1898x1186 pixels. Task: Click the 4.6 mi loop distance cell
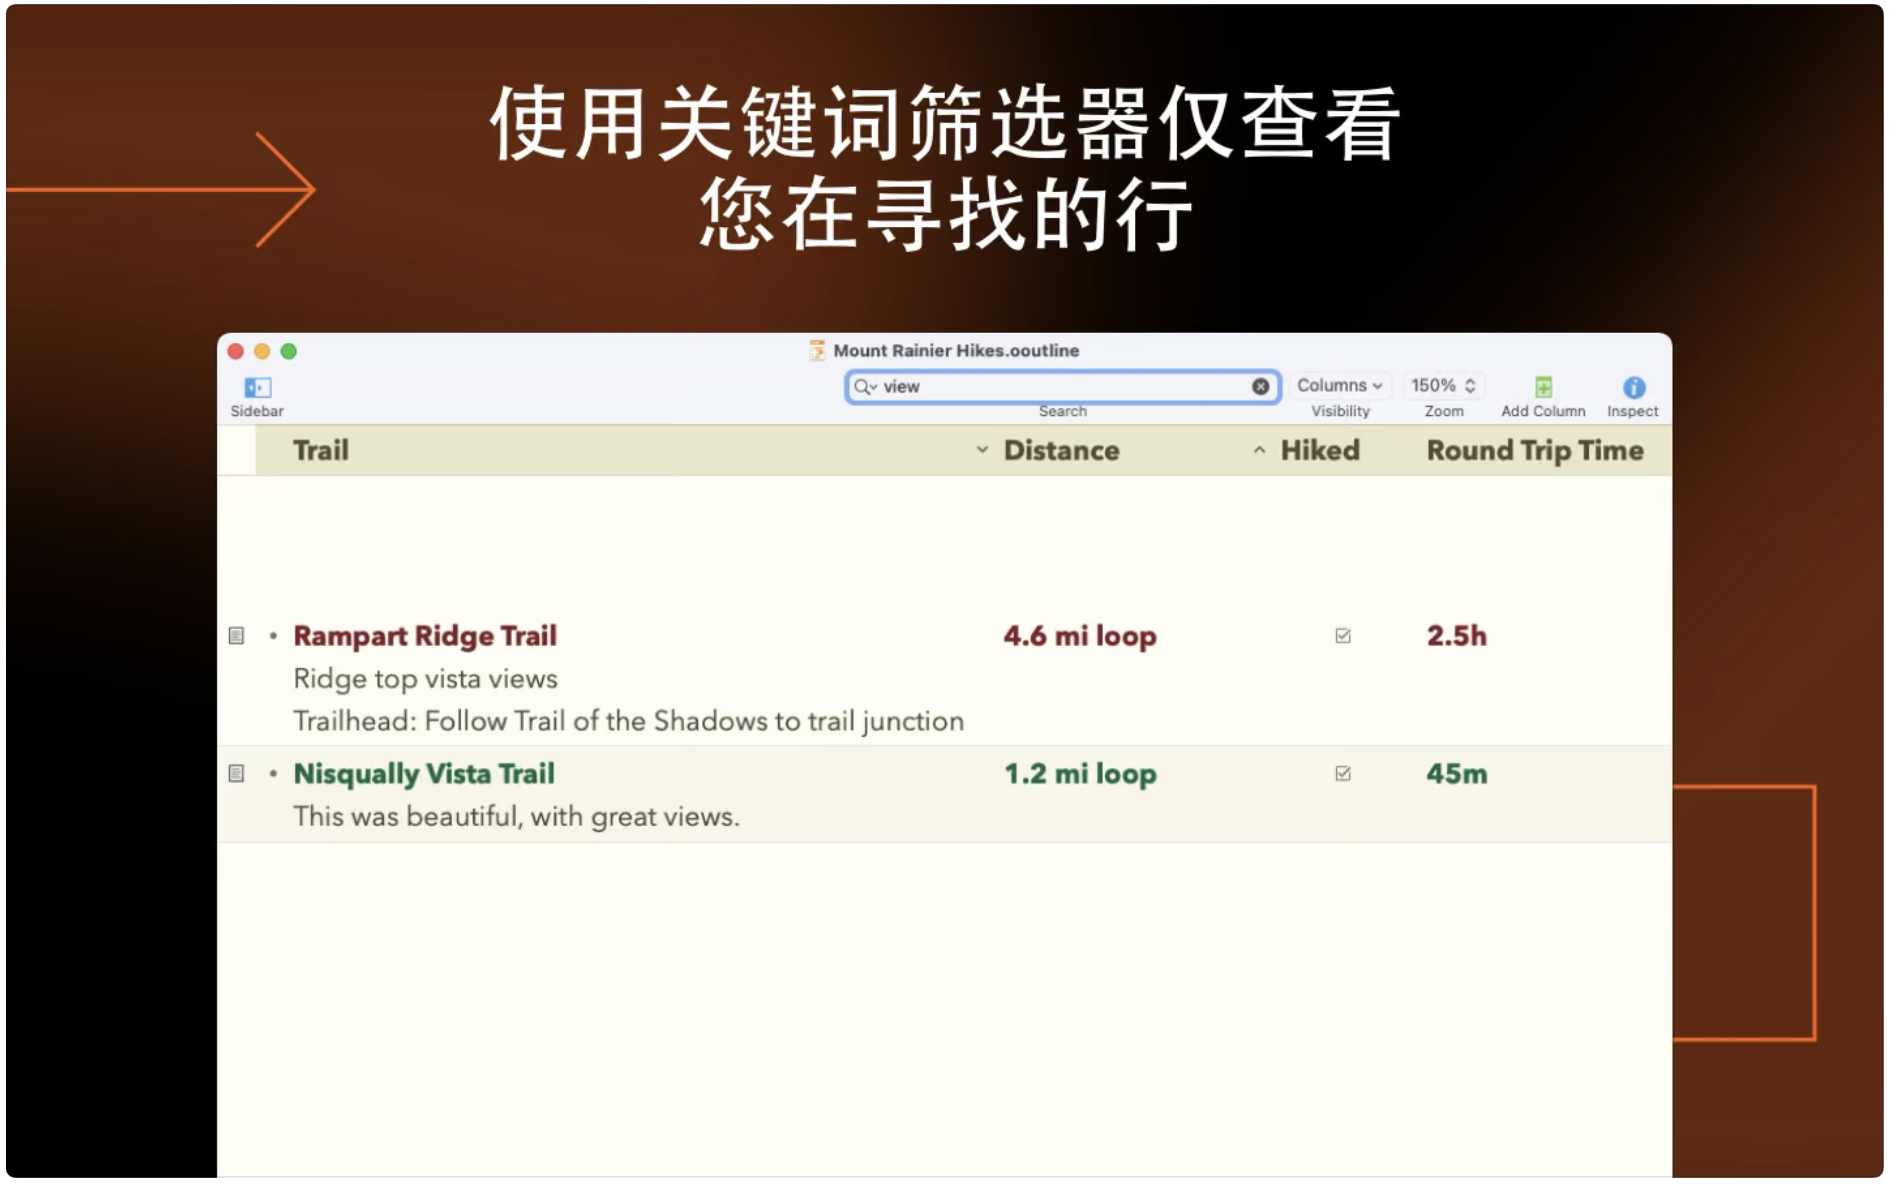1080,637
